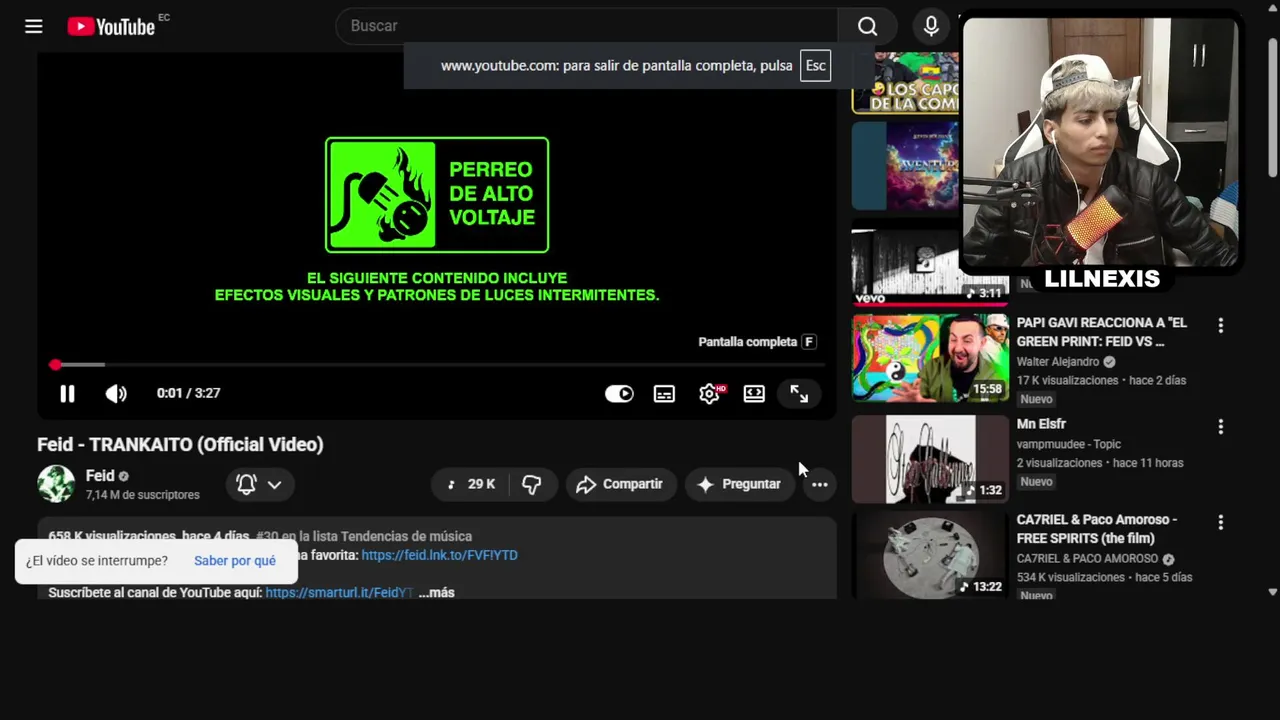Open Feid channel avatar

click(x=56, y=484)
